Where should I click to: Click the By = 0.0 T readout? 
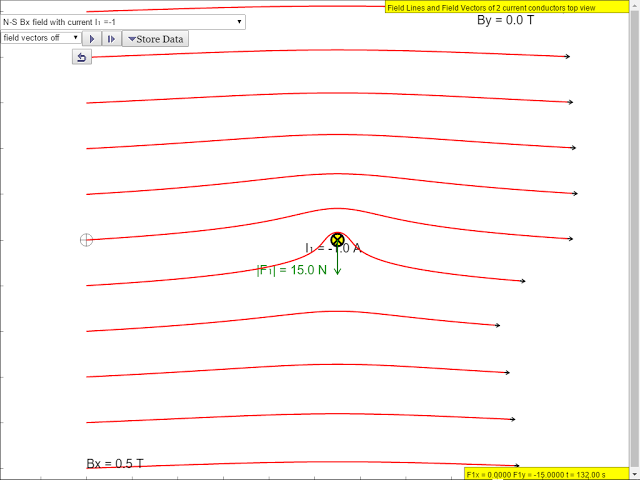(505, 20)
